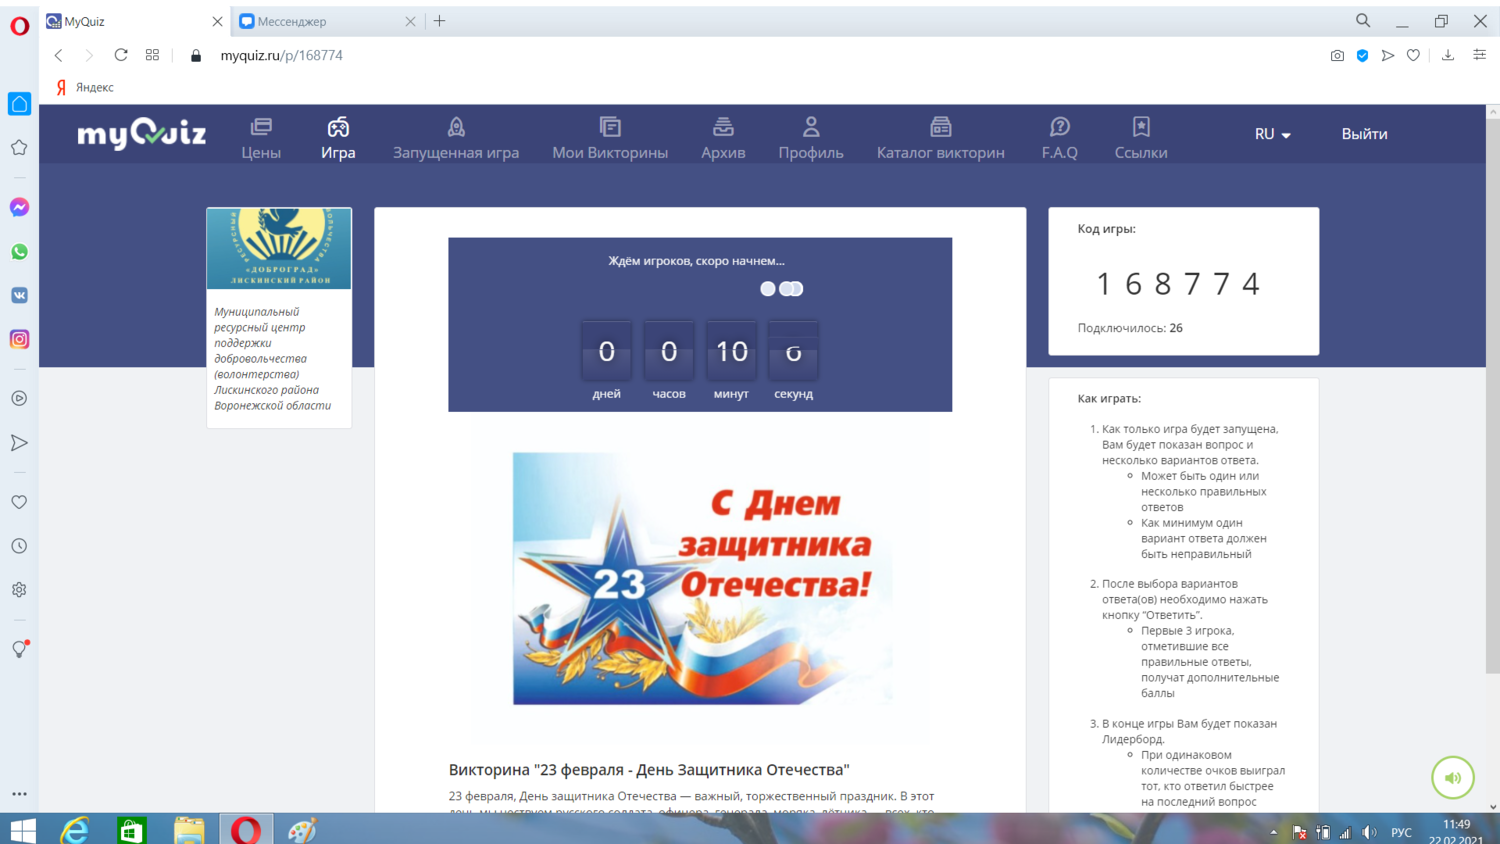Screen dimensions: 1500x844
Task: Open Каталог викторин page
Action: 940,138
